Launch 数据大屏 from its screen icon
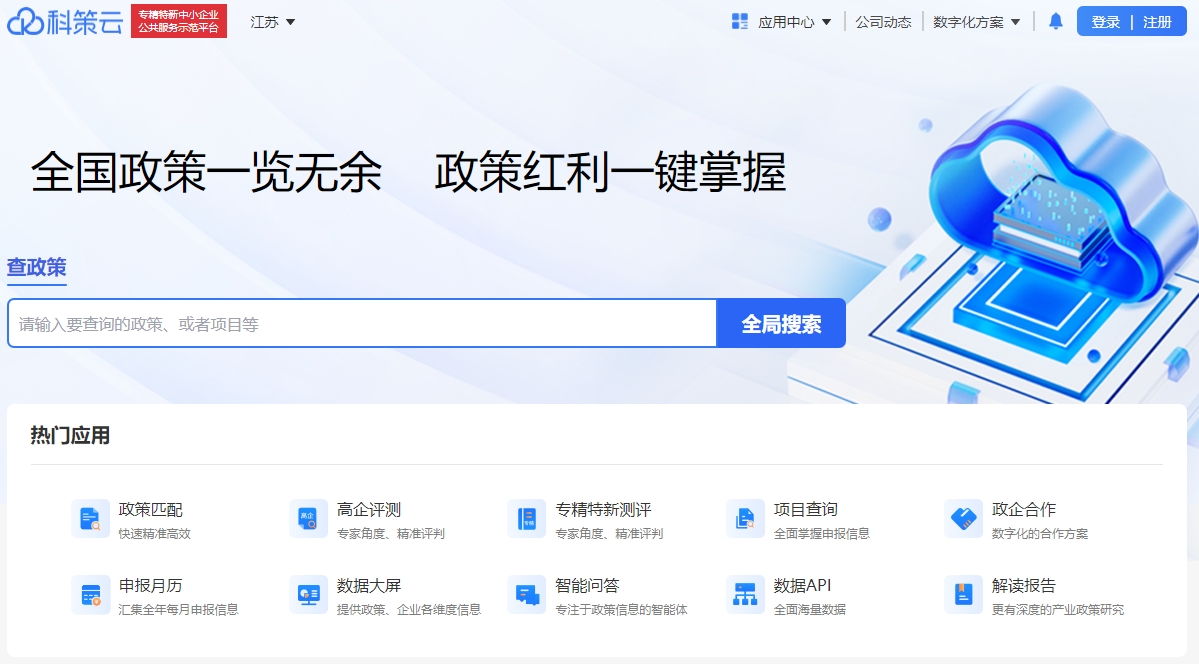The height and width of the screenshot is (664, 1199). [x=308, y=594]
